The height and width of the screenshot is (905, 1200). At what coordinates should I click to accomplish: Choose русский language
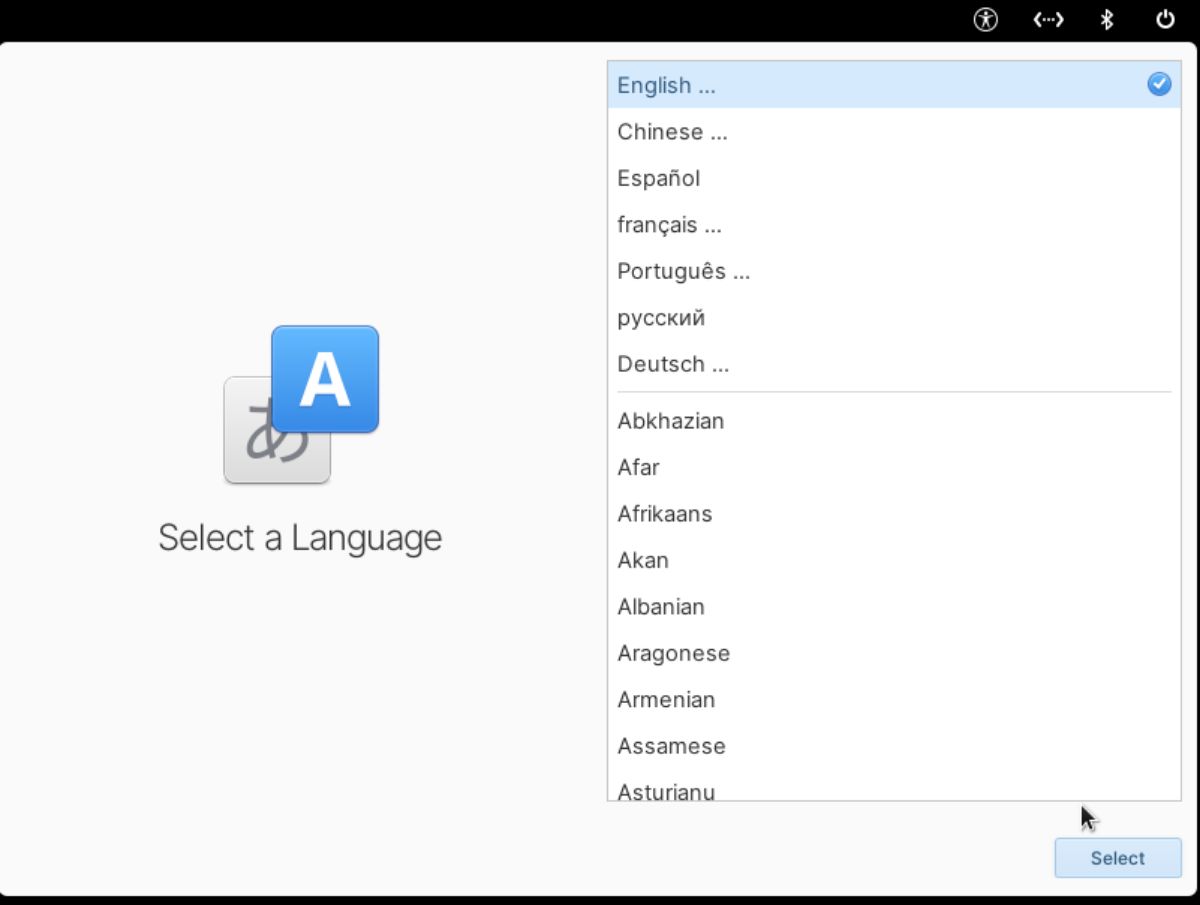(x=894, y=318)
